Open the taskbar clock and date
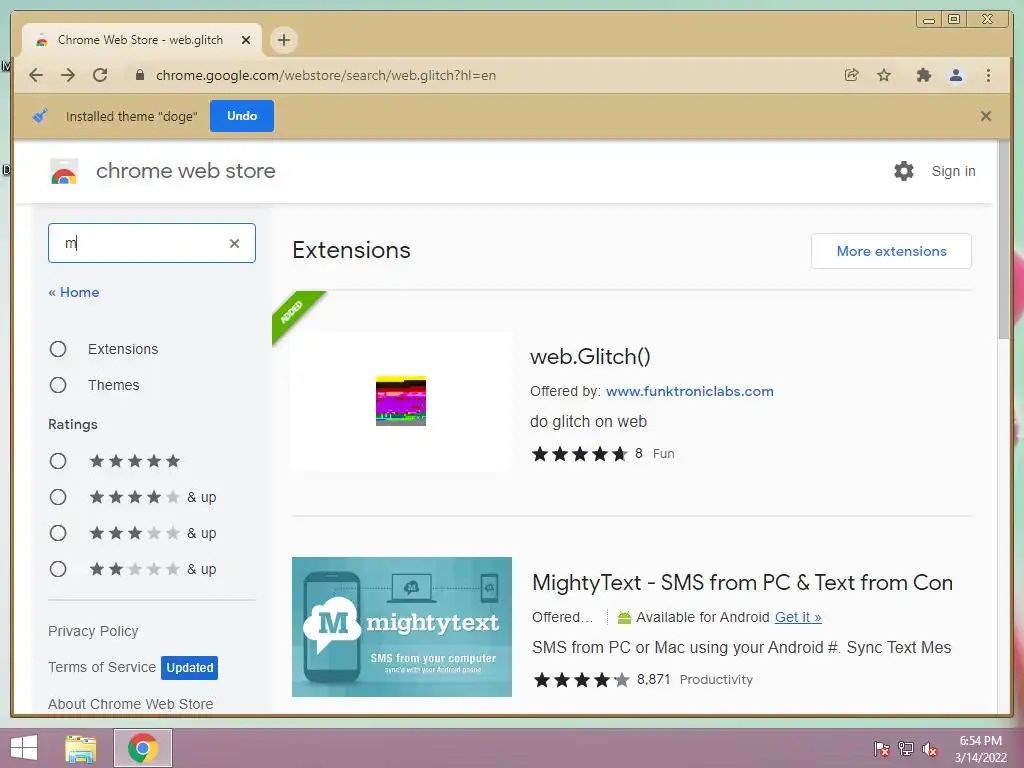 click(x=980, y=749)
